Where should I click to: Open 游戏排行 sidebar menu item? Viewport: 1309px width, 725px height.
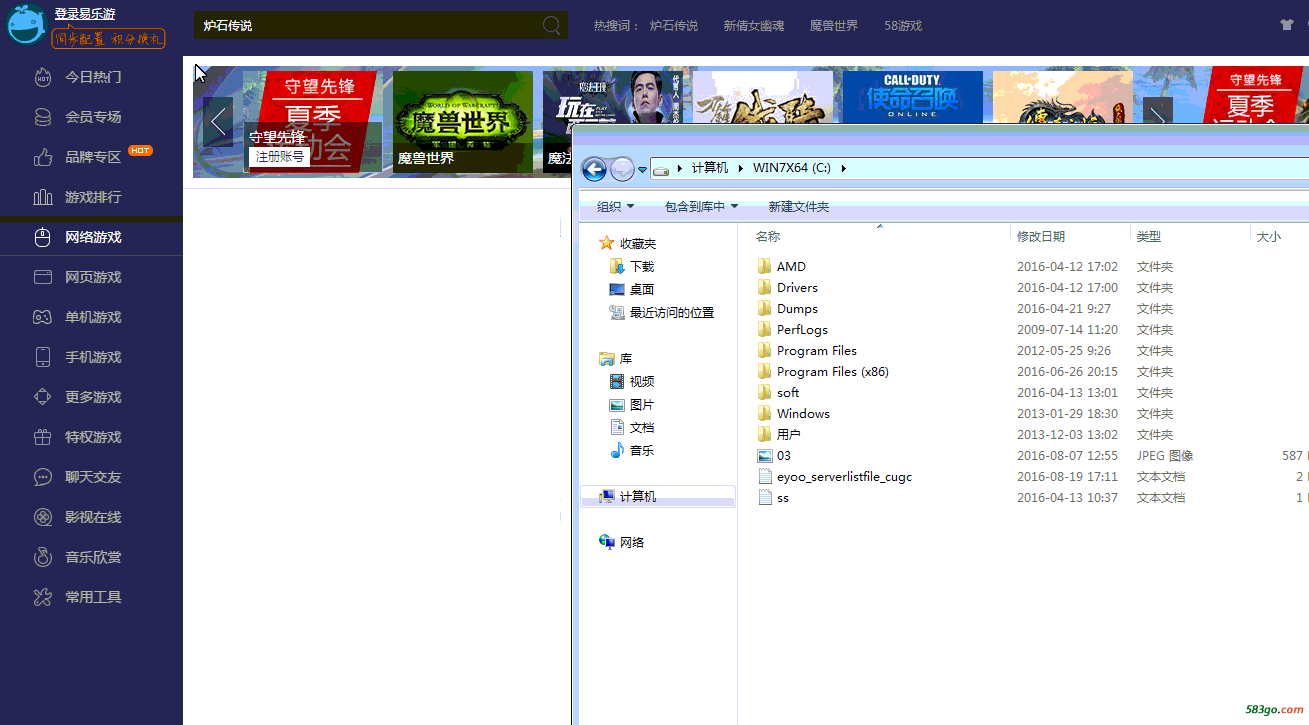[x=91, y=197]
